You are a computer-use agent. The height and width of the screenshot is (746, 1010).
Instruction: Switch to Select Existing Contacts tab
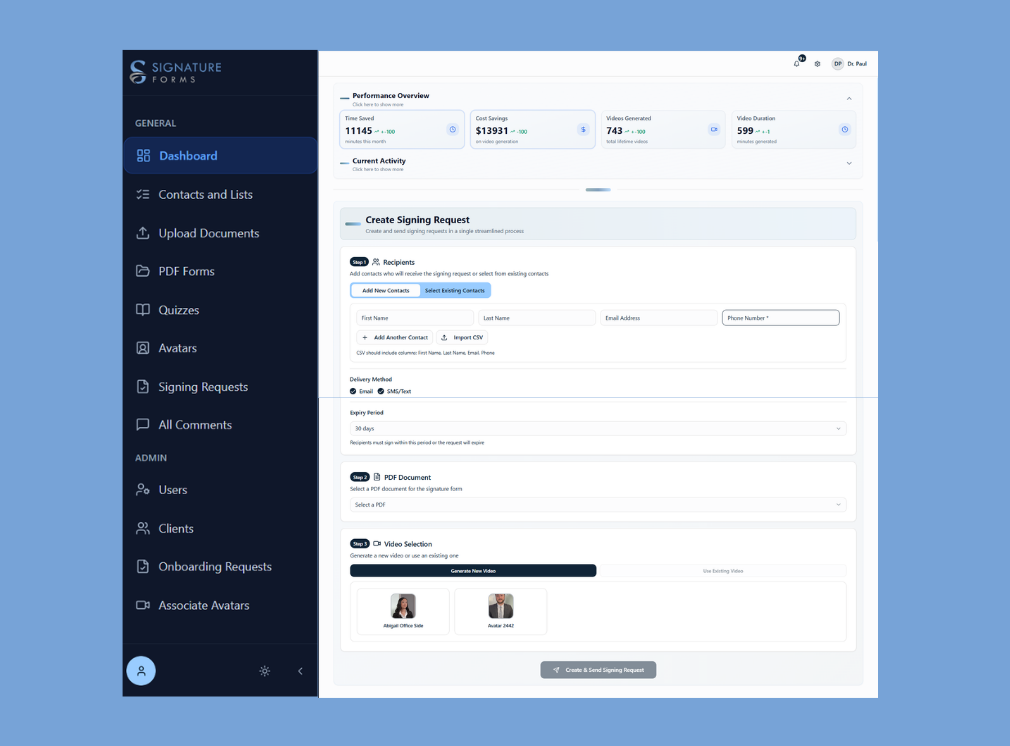(x=456, y=290)
